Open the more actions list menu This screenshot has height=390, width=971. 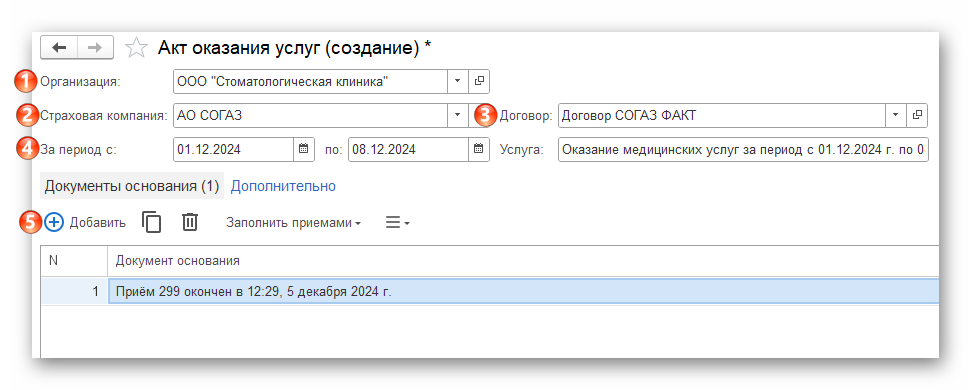(398, 222)
